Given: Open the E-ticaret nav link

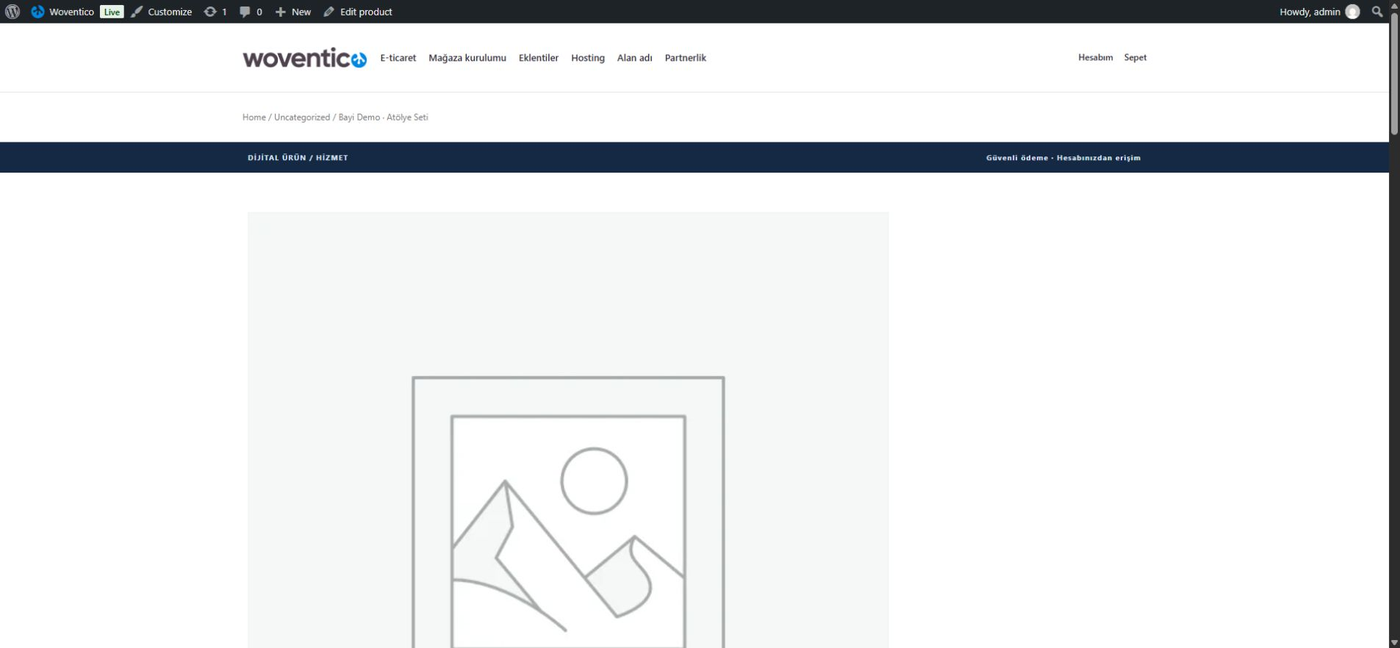Looking at the screenshot, I should tap(398, 58).
